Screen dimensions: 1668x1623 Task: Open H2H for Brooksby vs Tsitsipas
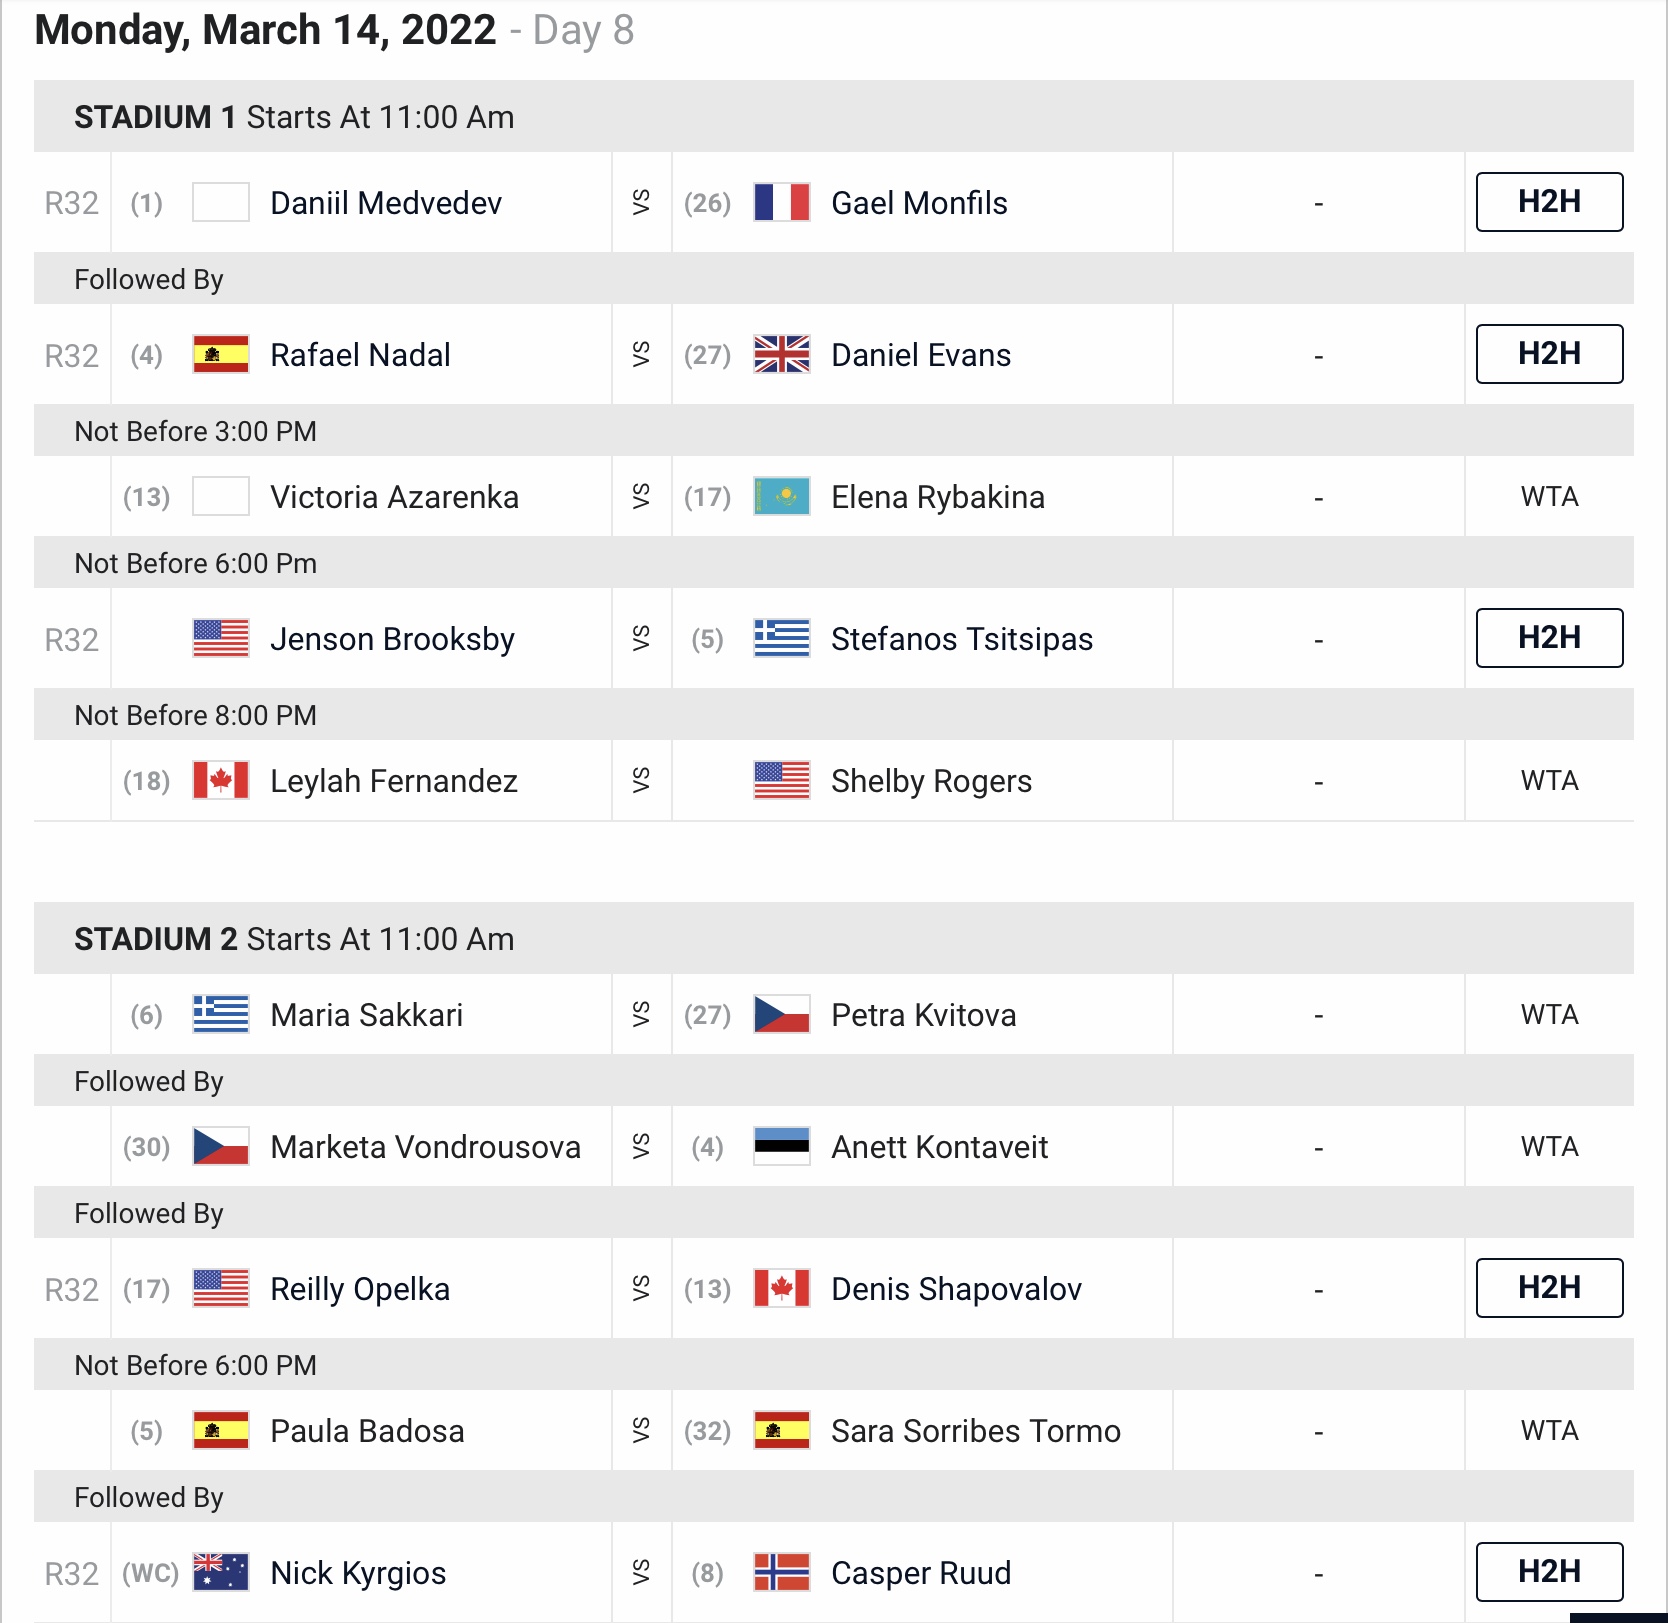[x=1549, y=638]
